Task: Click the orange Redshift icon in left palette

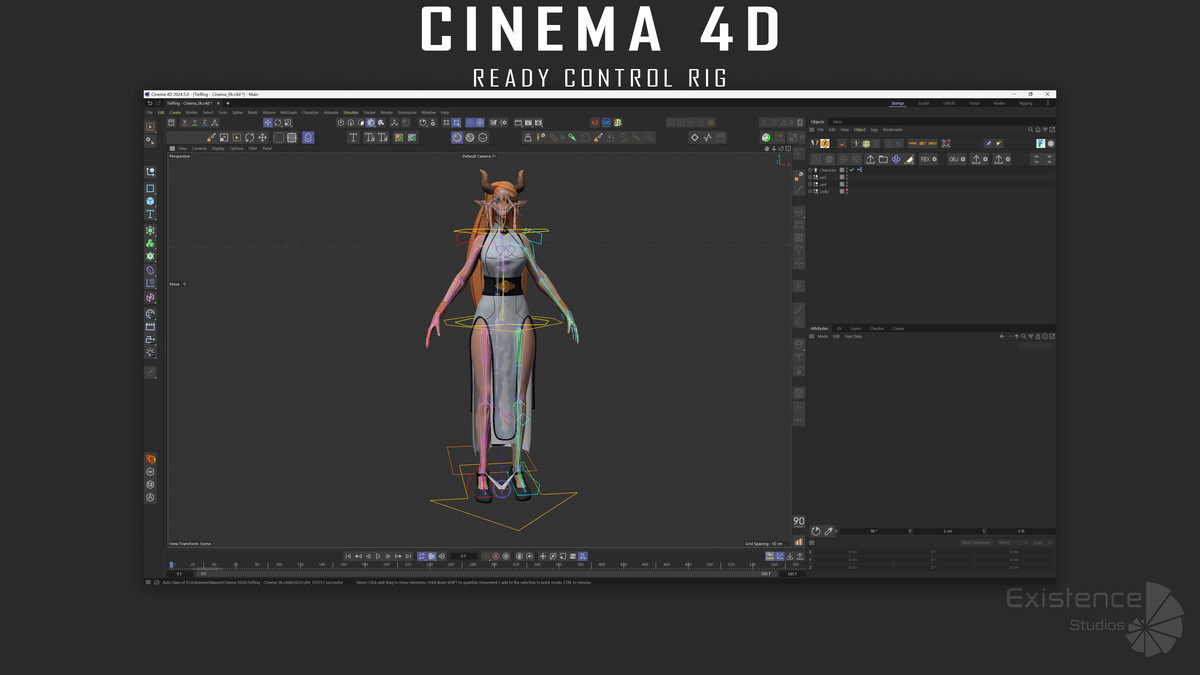Action: pos(150,459)
